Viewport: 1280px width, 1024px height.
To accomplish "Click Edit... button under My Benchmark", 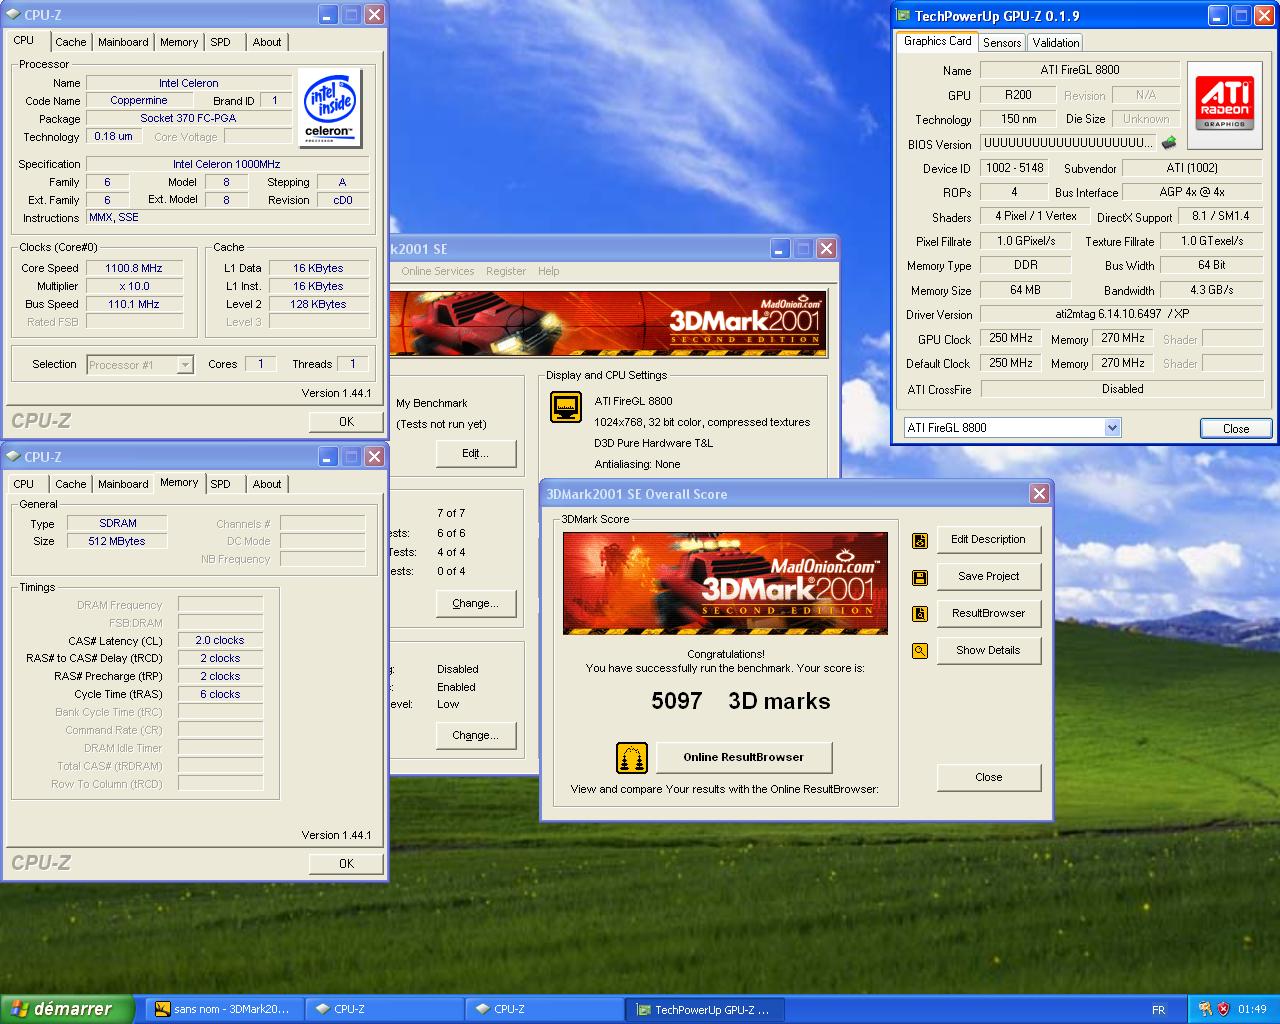I will [x=475, y=454].
